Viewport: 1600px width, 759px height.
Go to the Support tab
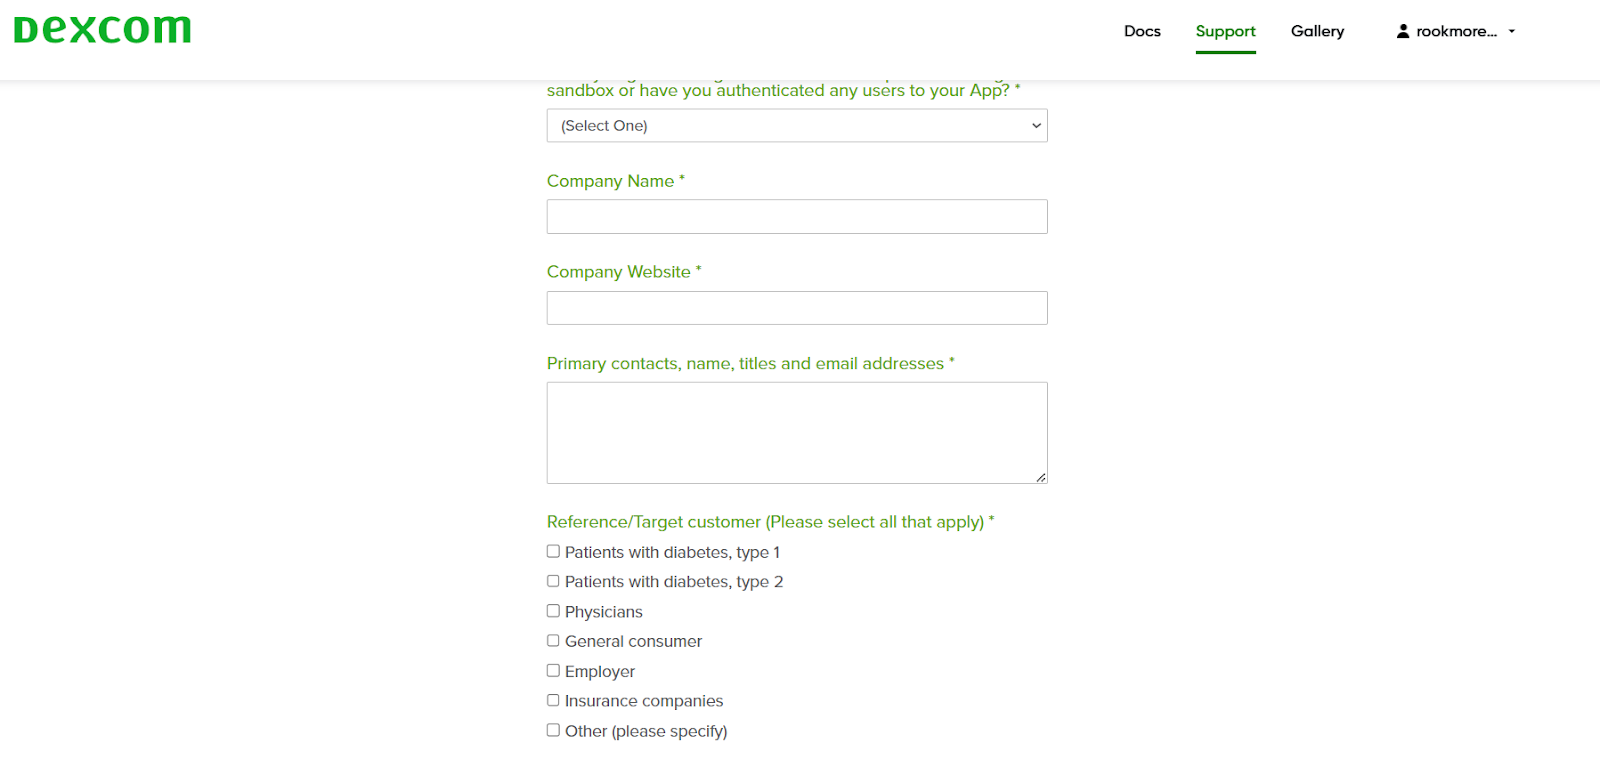coord(1225,31)
